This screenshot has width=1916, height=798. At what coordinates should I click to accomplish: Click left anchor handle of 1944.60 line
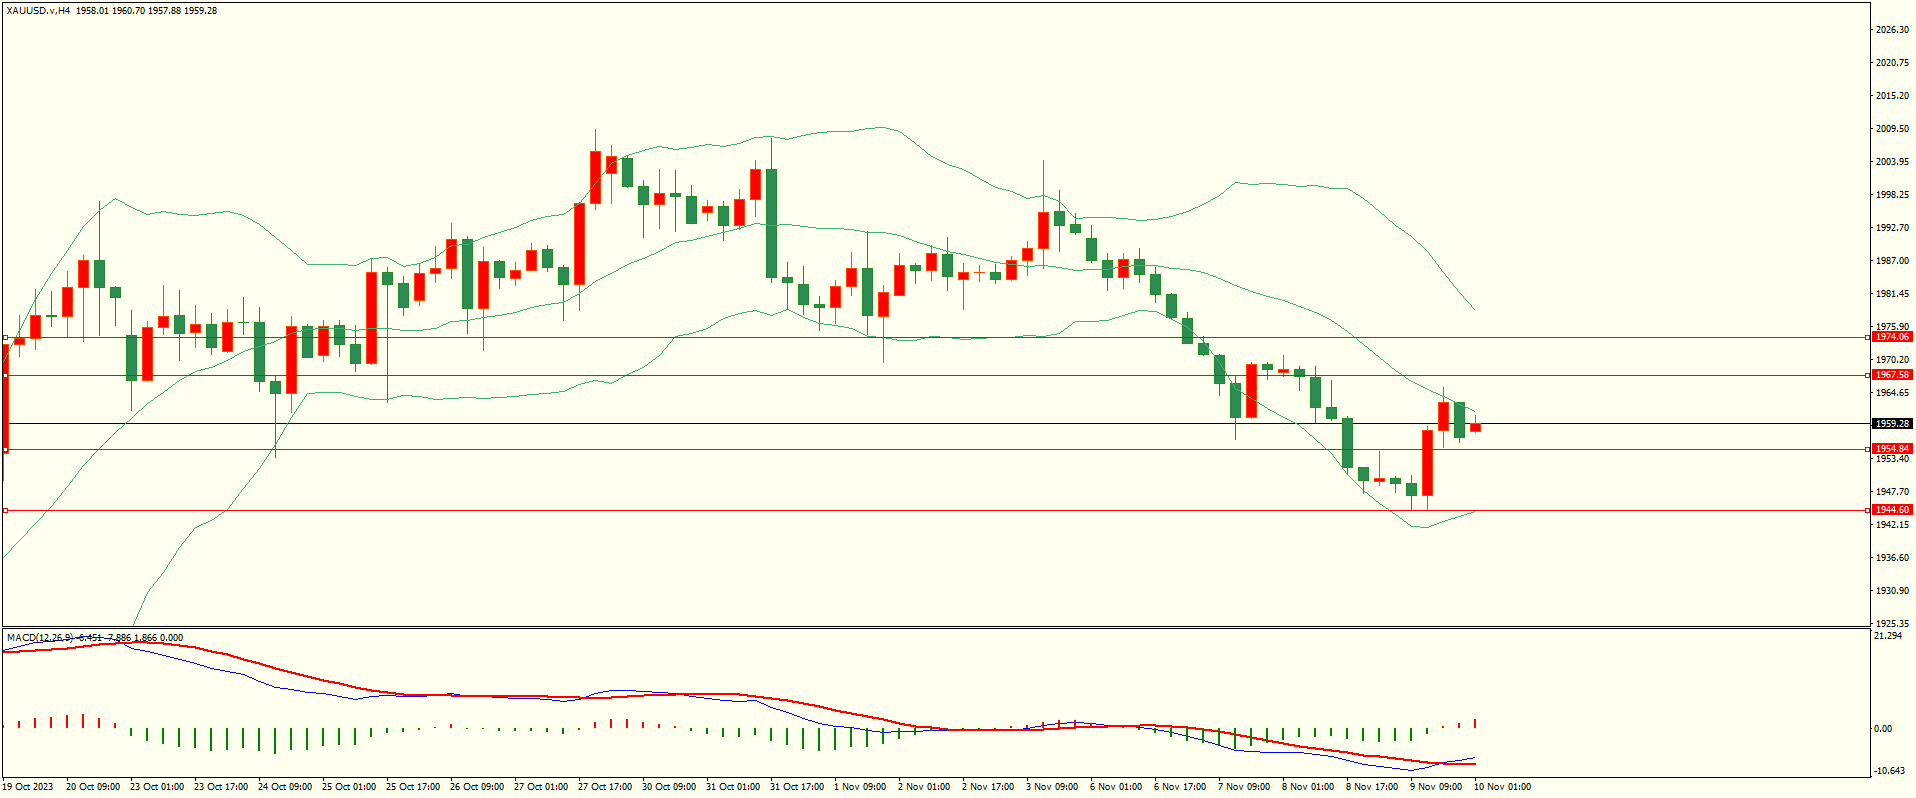coord(5,510)
